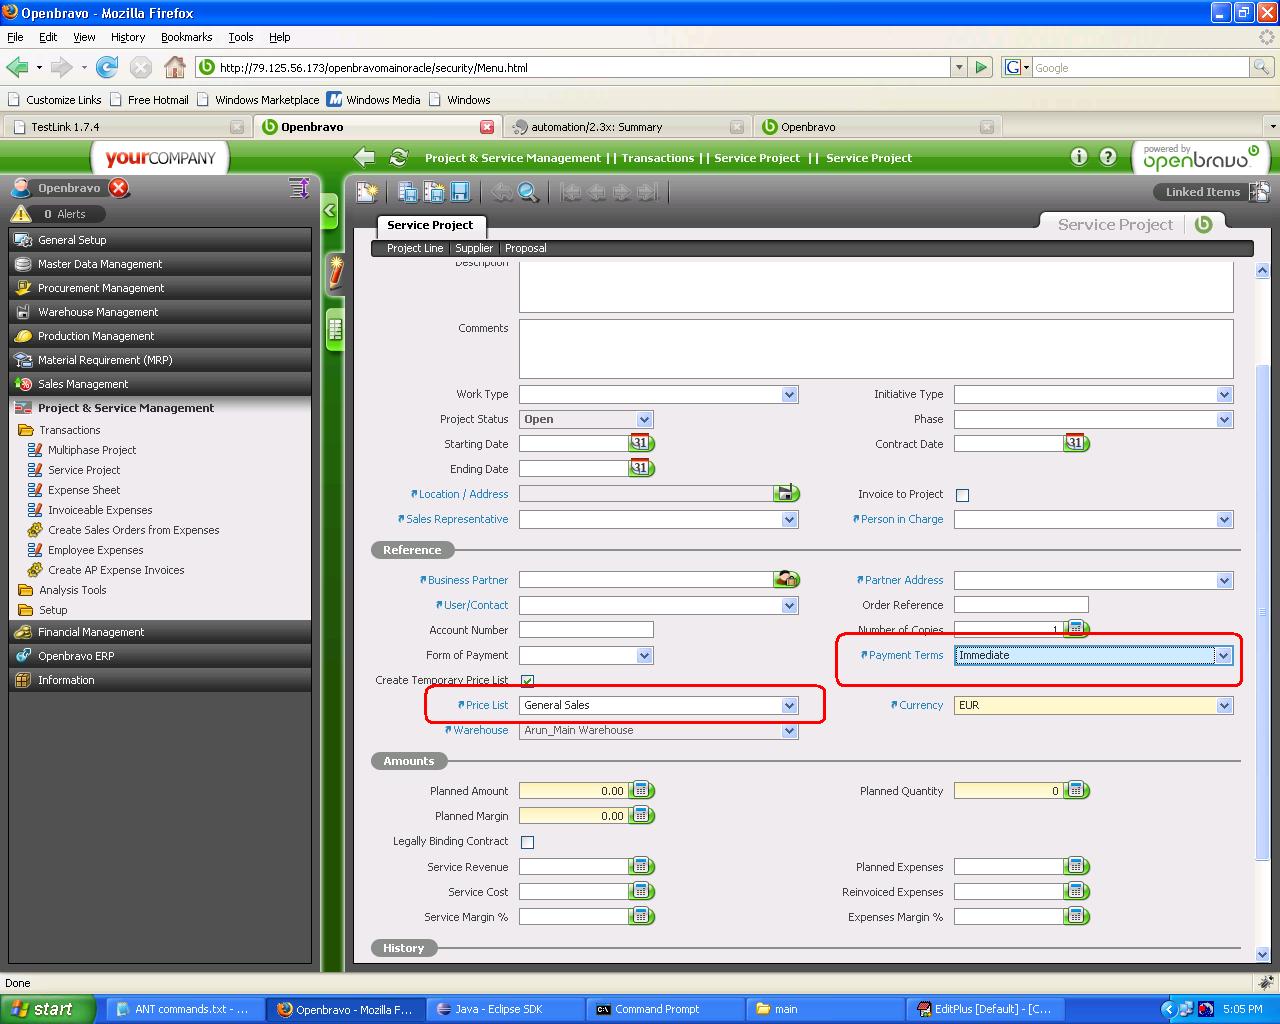Open the Price List dropdown
The image size is (1280, 1024).
[x=789, y=705]
